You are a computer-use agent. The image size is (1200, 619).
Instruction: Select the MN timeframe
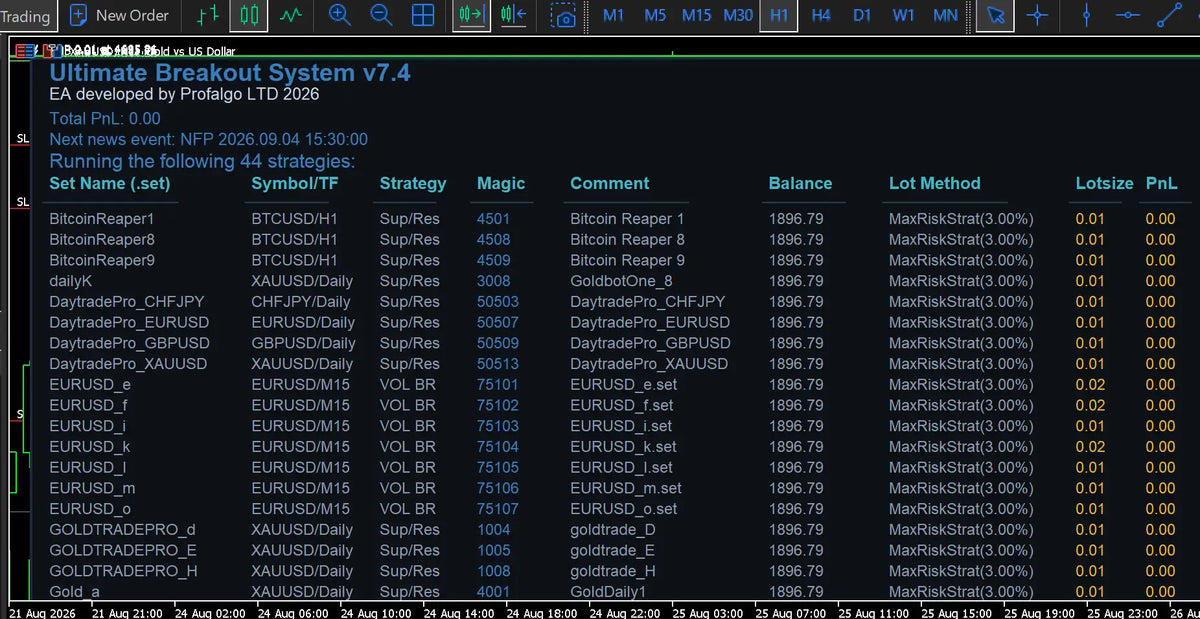pyautogui.click(x=945, y=15)
